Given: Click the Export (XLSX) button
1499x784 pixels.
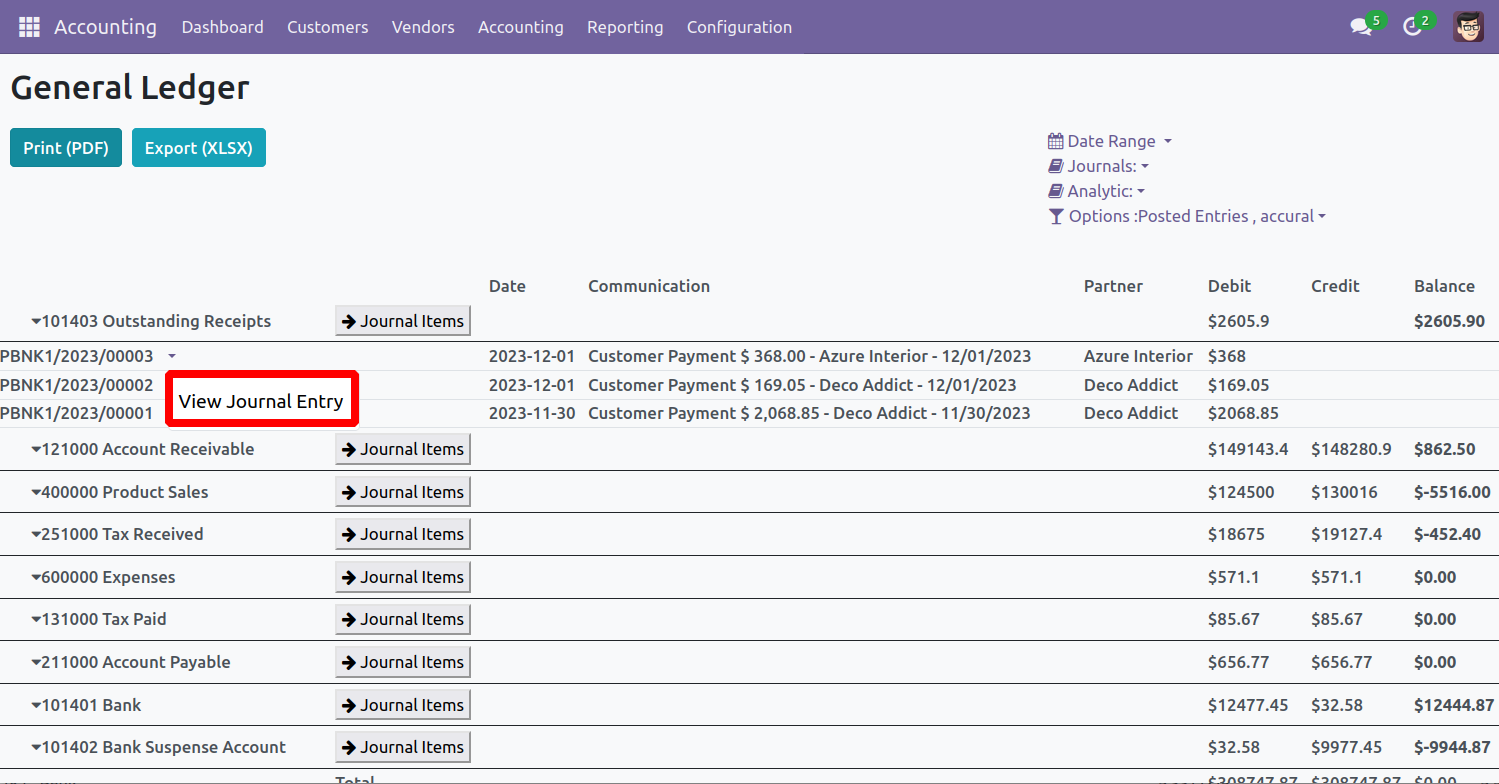Looking at the screenshot, I should coord(198,148).
